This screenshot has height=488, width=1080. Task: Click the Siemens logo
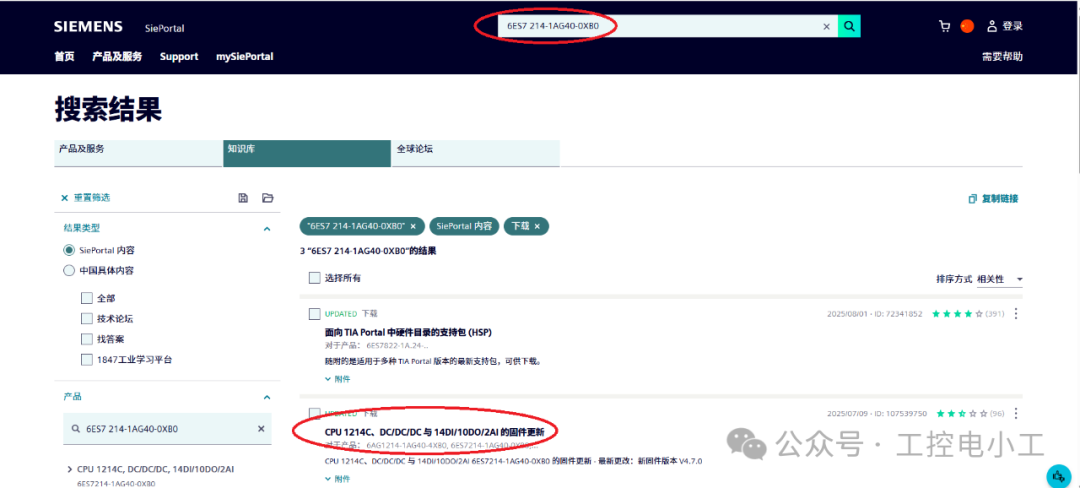pos(88,27)
